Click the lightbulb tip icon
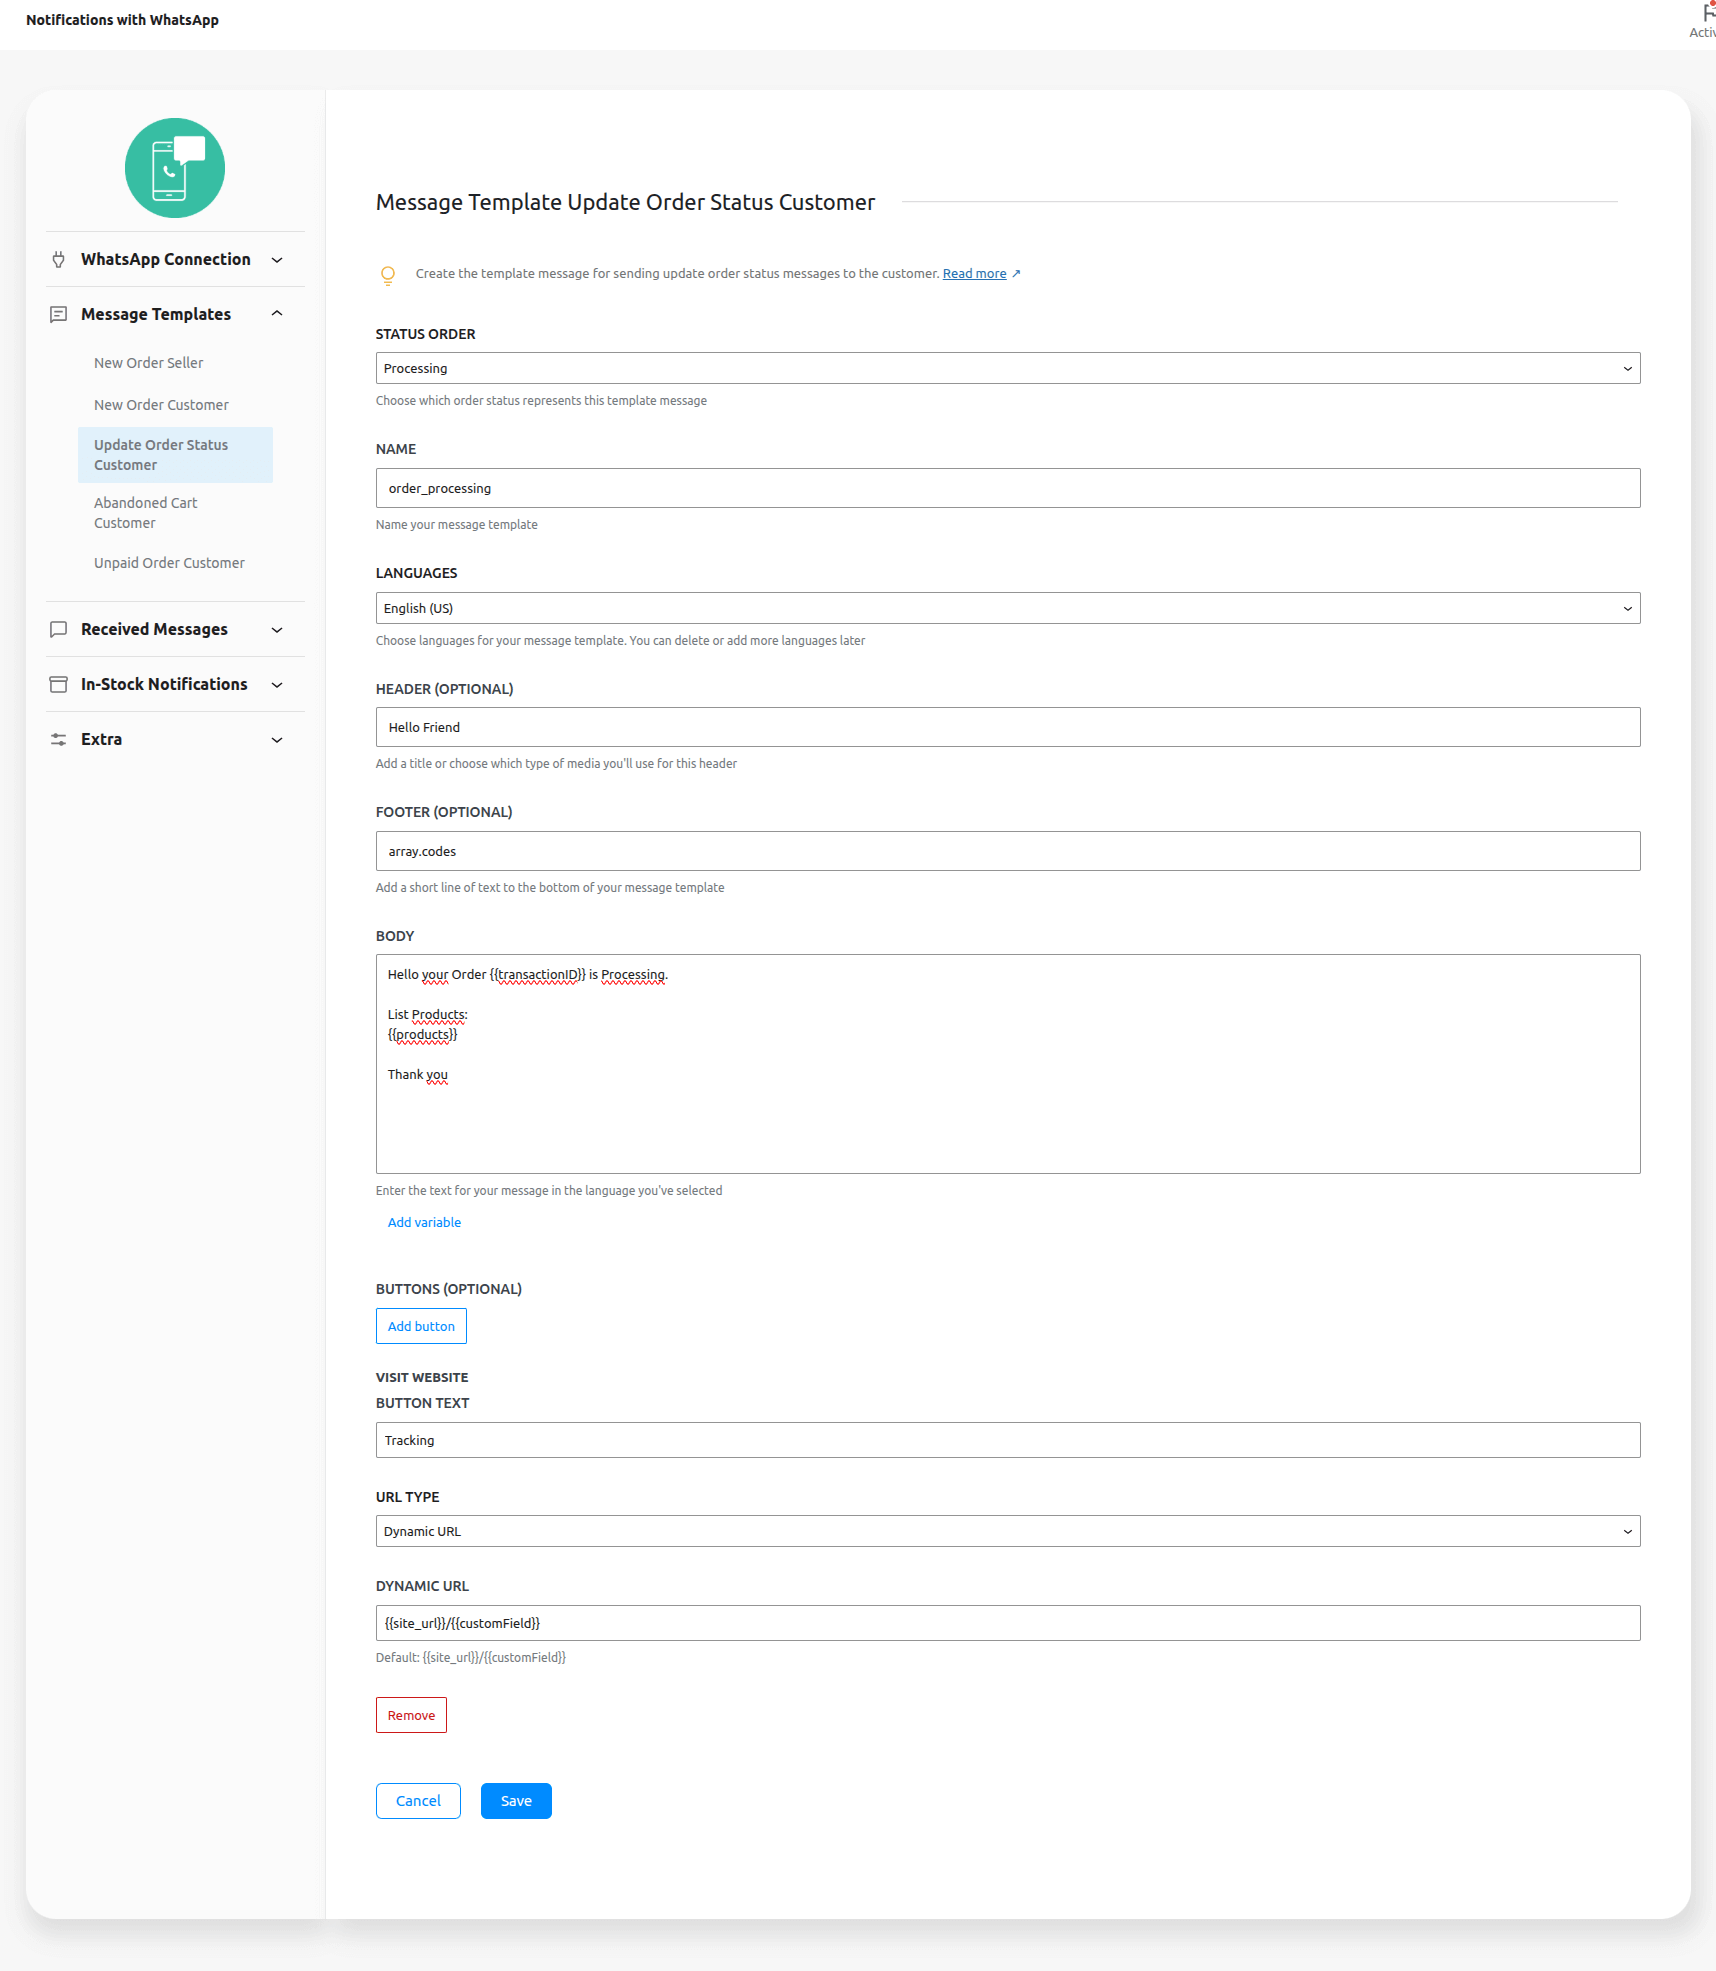This screenshot has width=1716, height=1971. [388, 275]
